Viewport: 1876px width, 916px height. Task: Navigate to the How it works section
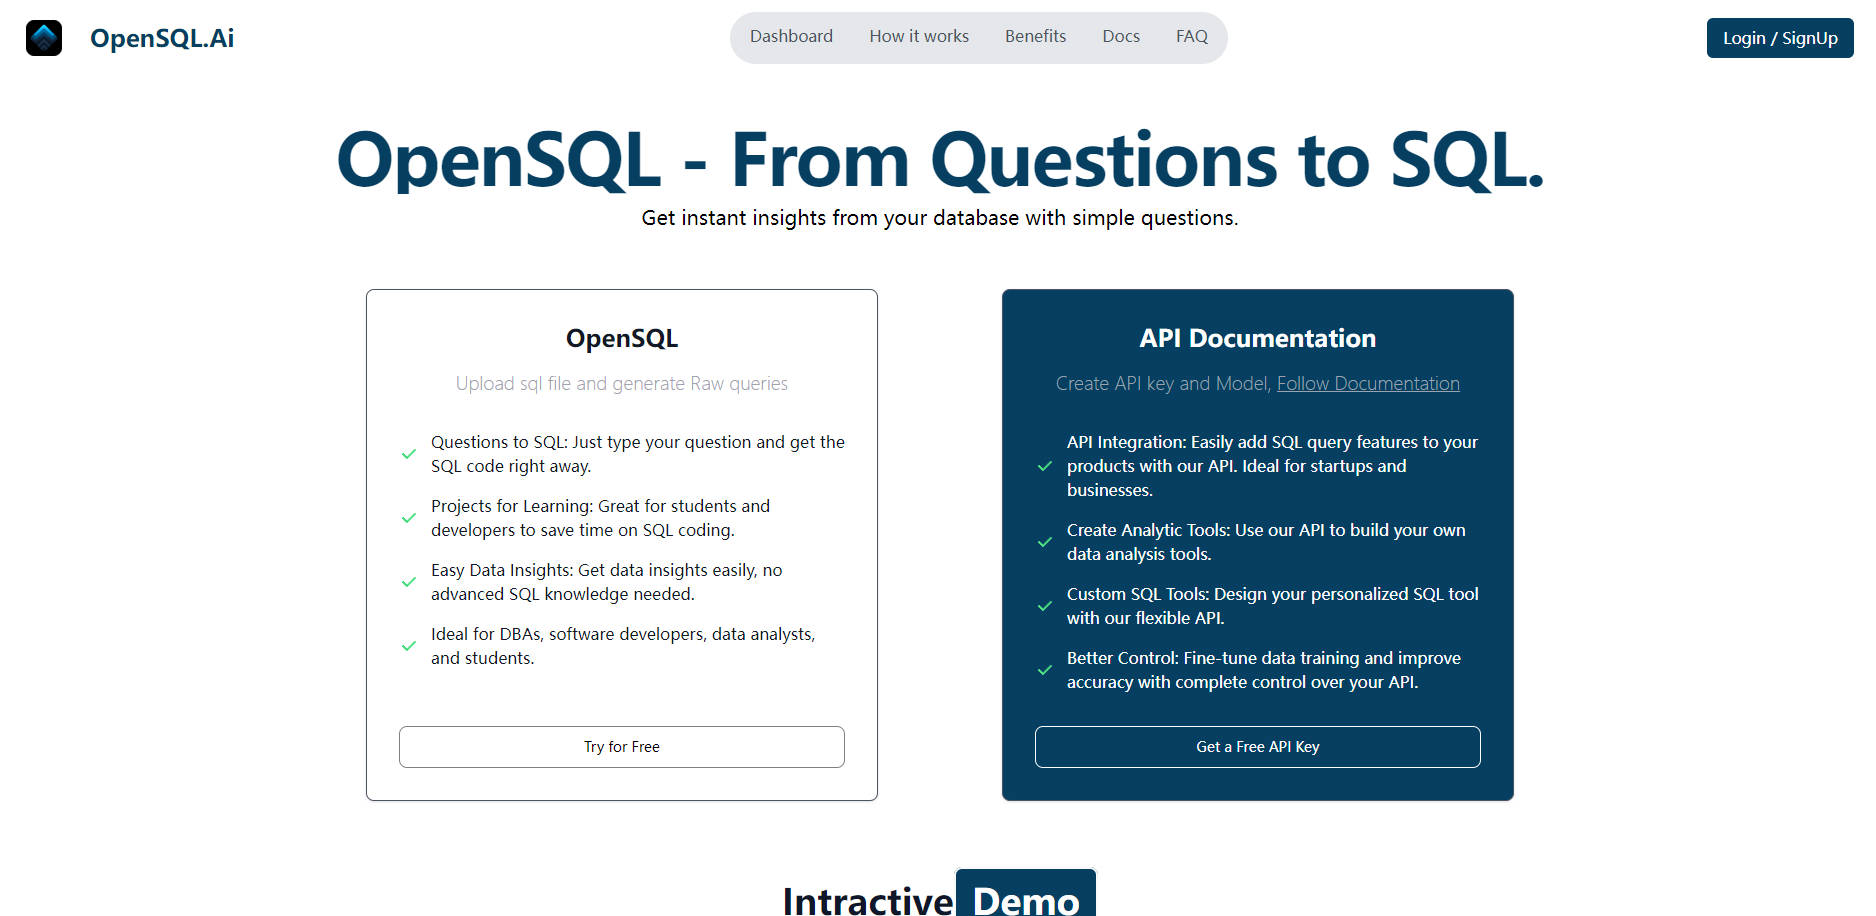(918, 36)
